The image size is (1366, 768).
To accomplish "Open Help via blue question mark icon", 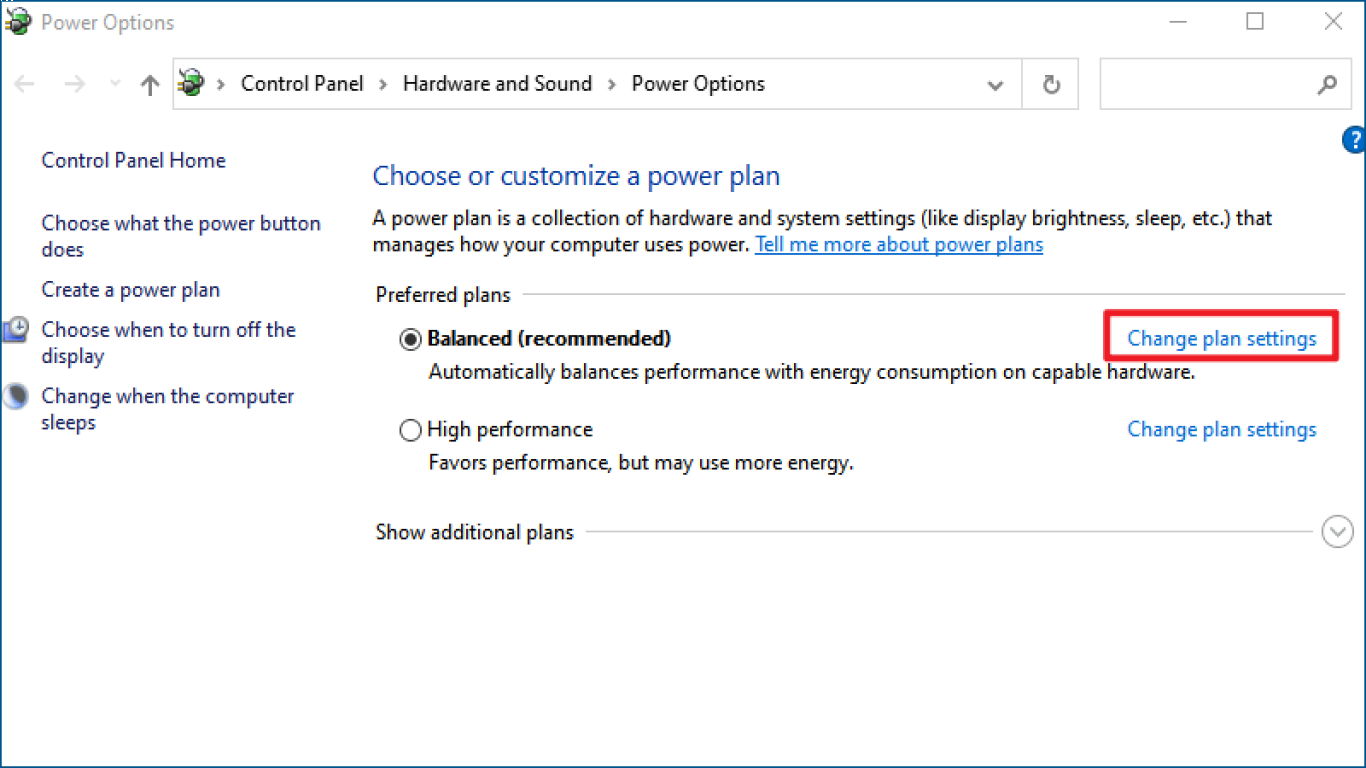I will pos(1354,140).
